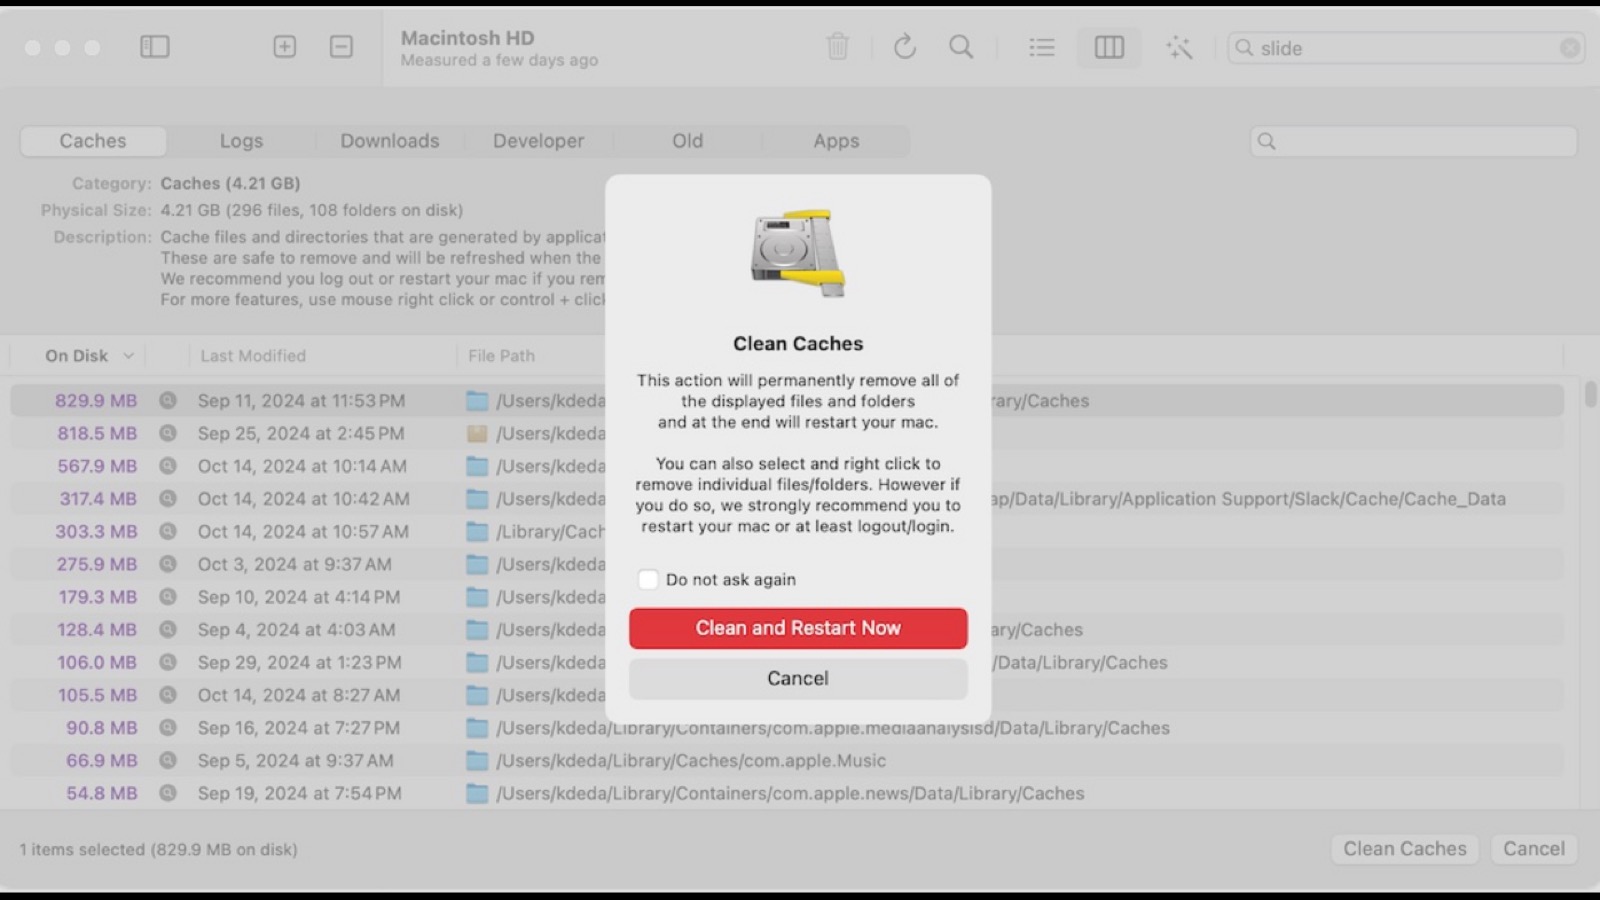Select the 90.8 MB mediaanalysisd row
The width and height of the screenshot is (1600, 900).
click(x=787, y=728)
